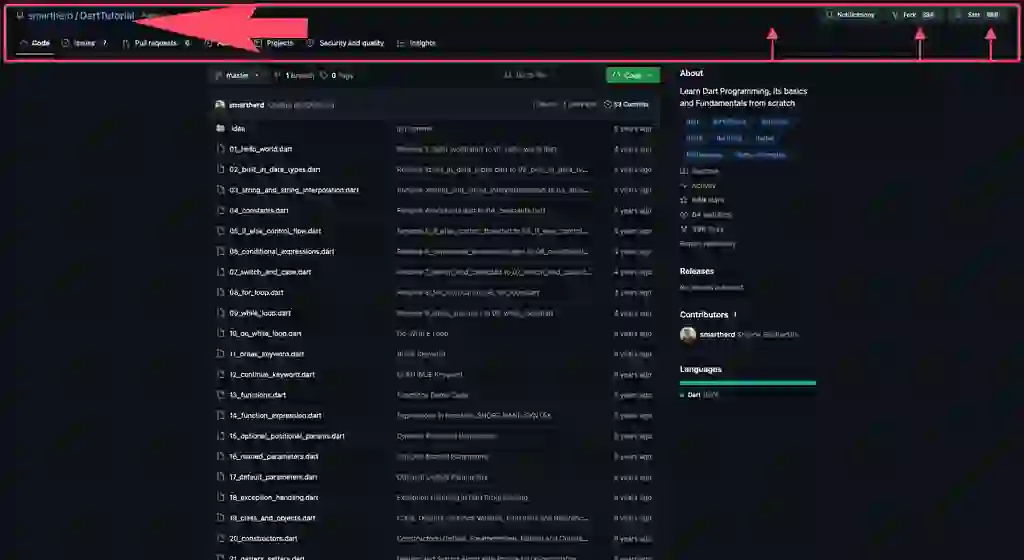
Task: Click the smartherd avatar in the latest commit row
Action: (x=220, y=104)
